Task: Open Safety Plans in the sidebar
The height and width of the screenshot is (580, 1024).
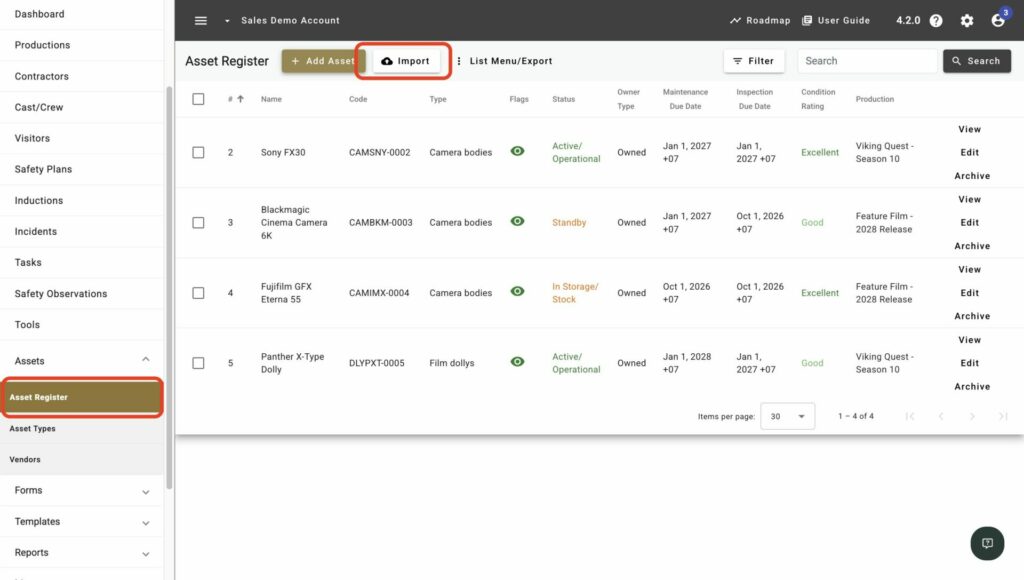Action: (x=82, y=169)
